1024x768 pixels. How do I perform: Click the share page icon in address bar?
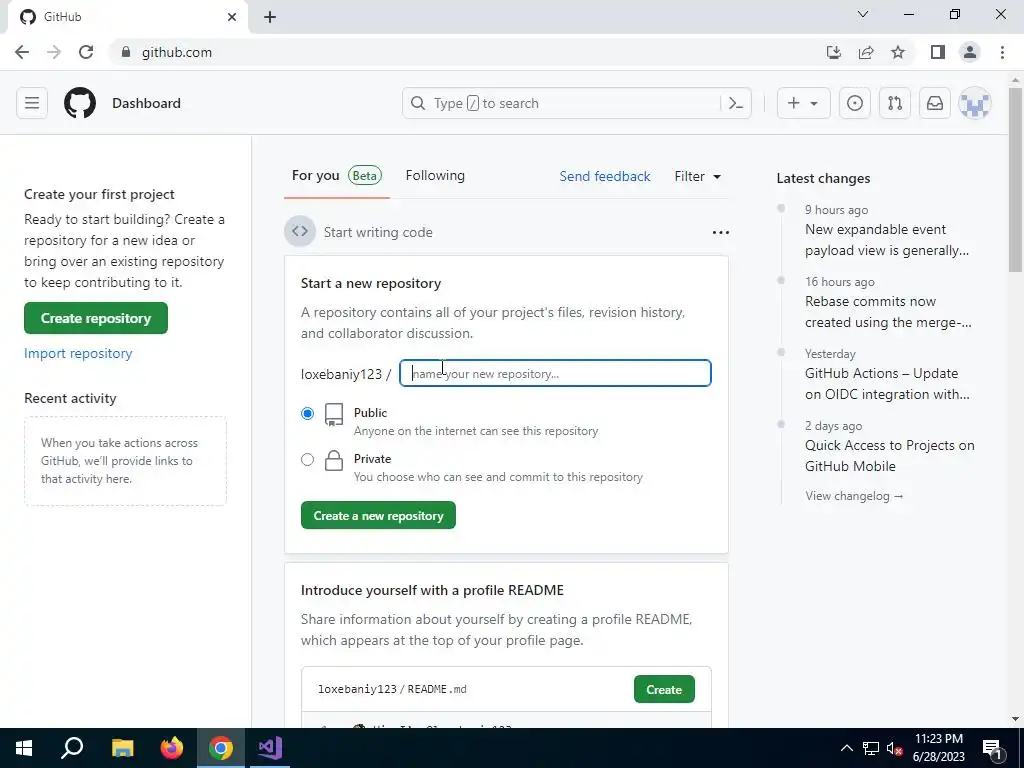pos(866,52)
